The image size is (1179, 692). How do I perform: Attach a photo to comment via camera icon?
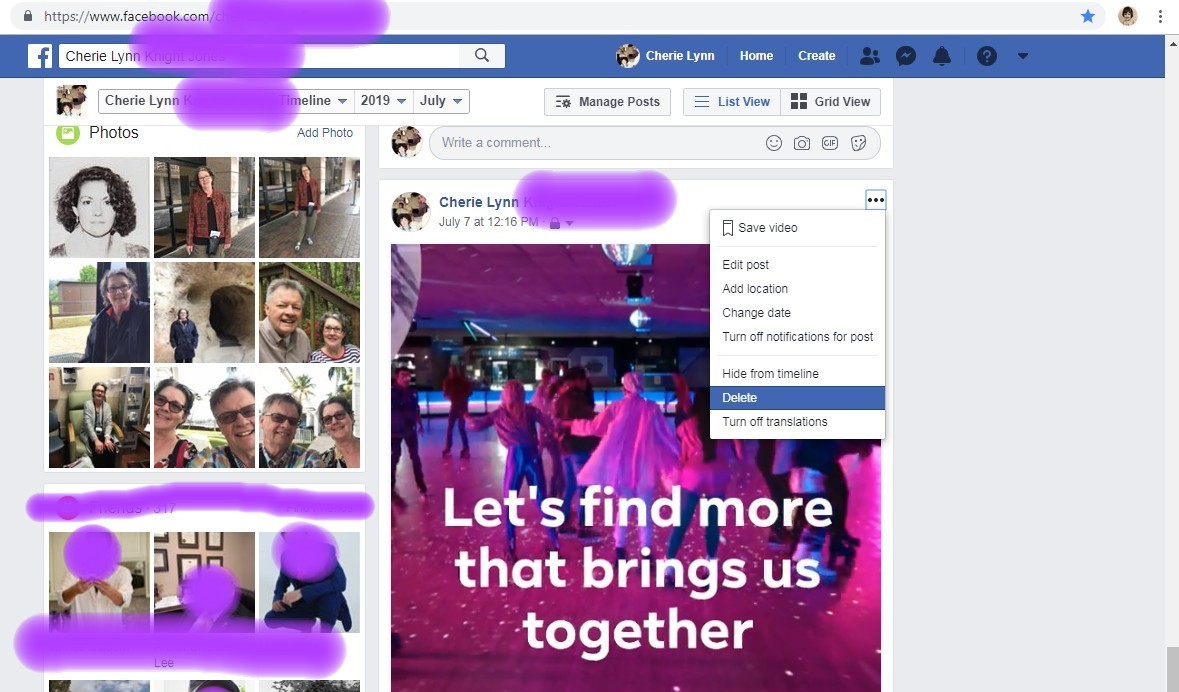pyautogui.click(x=802, y=143)
